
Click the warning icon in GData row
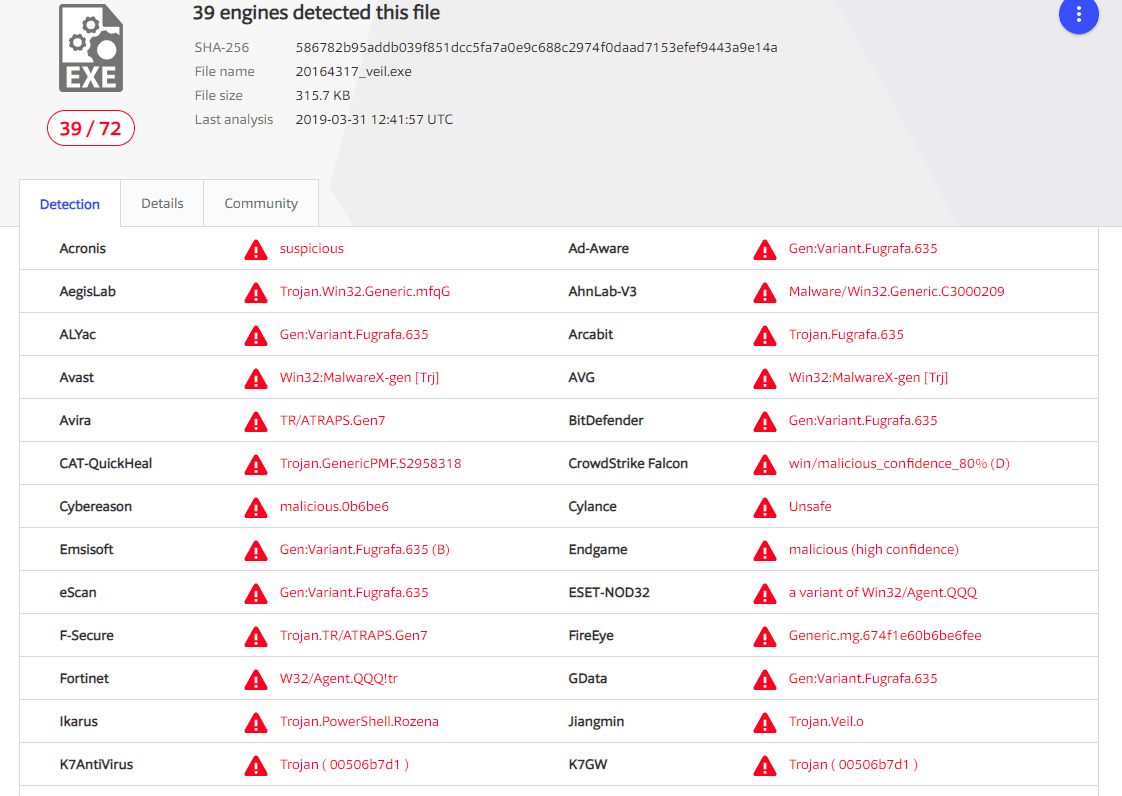coord(765,679)
